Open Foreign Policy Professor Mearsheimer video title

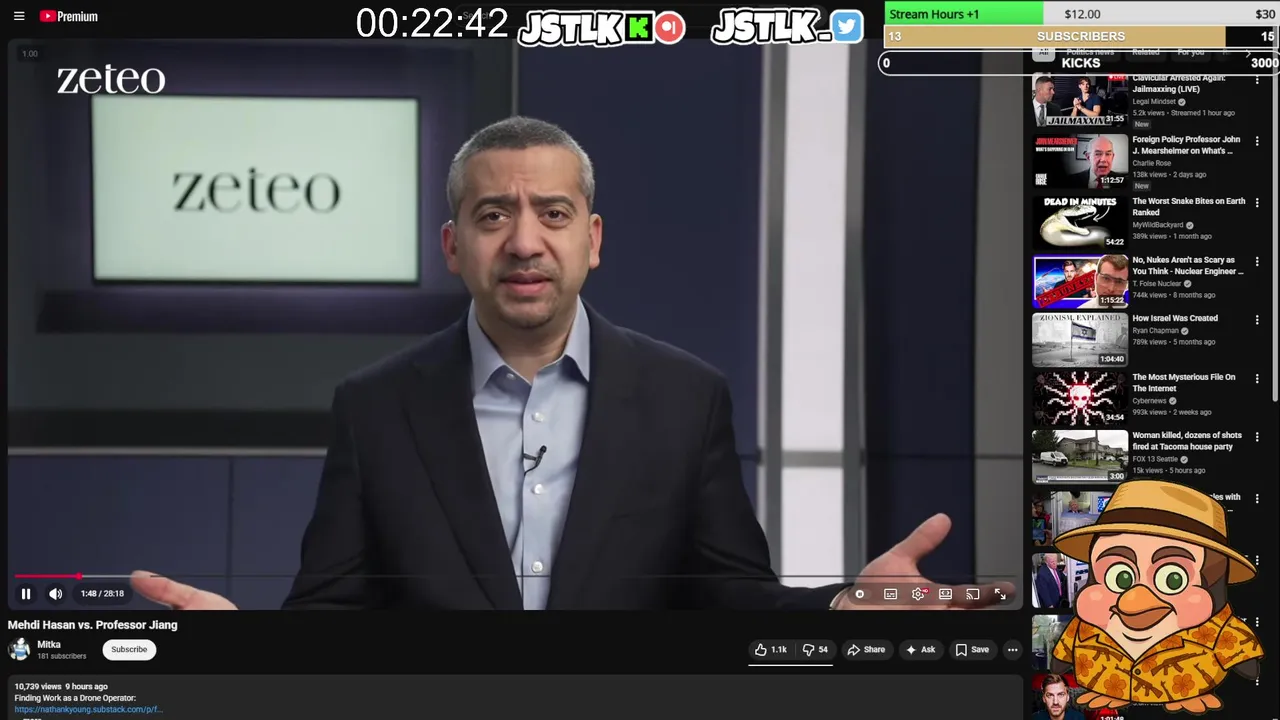click(1186, 145)
